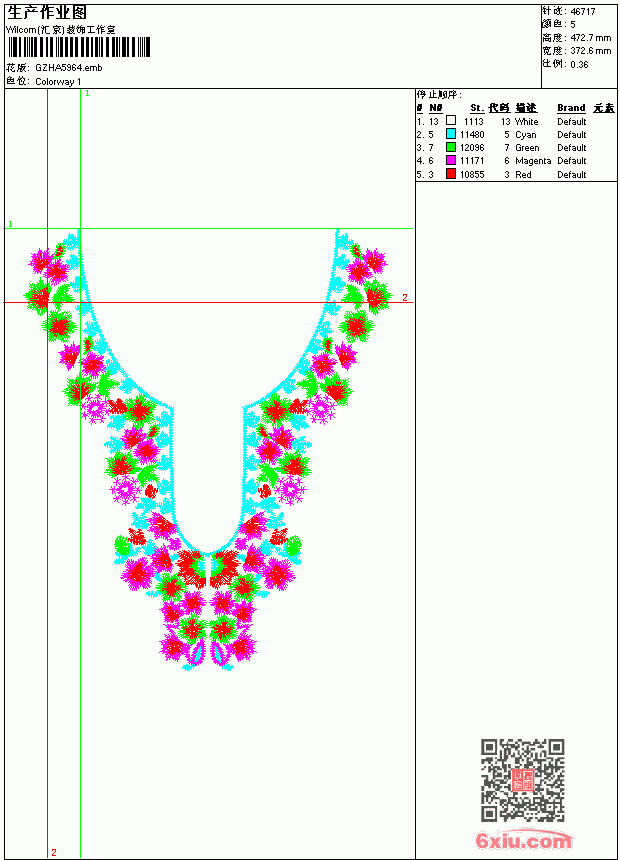This screenshot has width=620, height=860.
Task: Open the 6xiu.com watermark link
Action: coord(523,840)
